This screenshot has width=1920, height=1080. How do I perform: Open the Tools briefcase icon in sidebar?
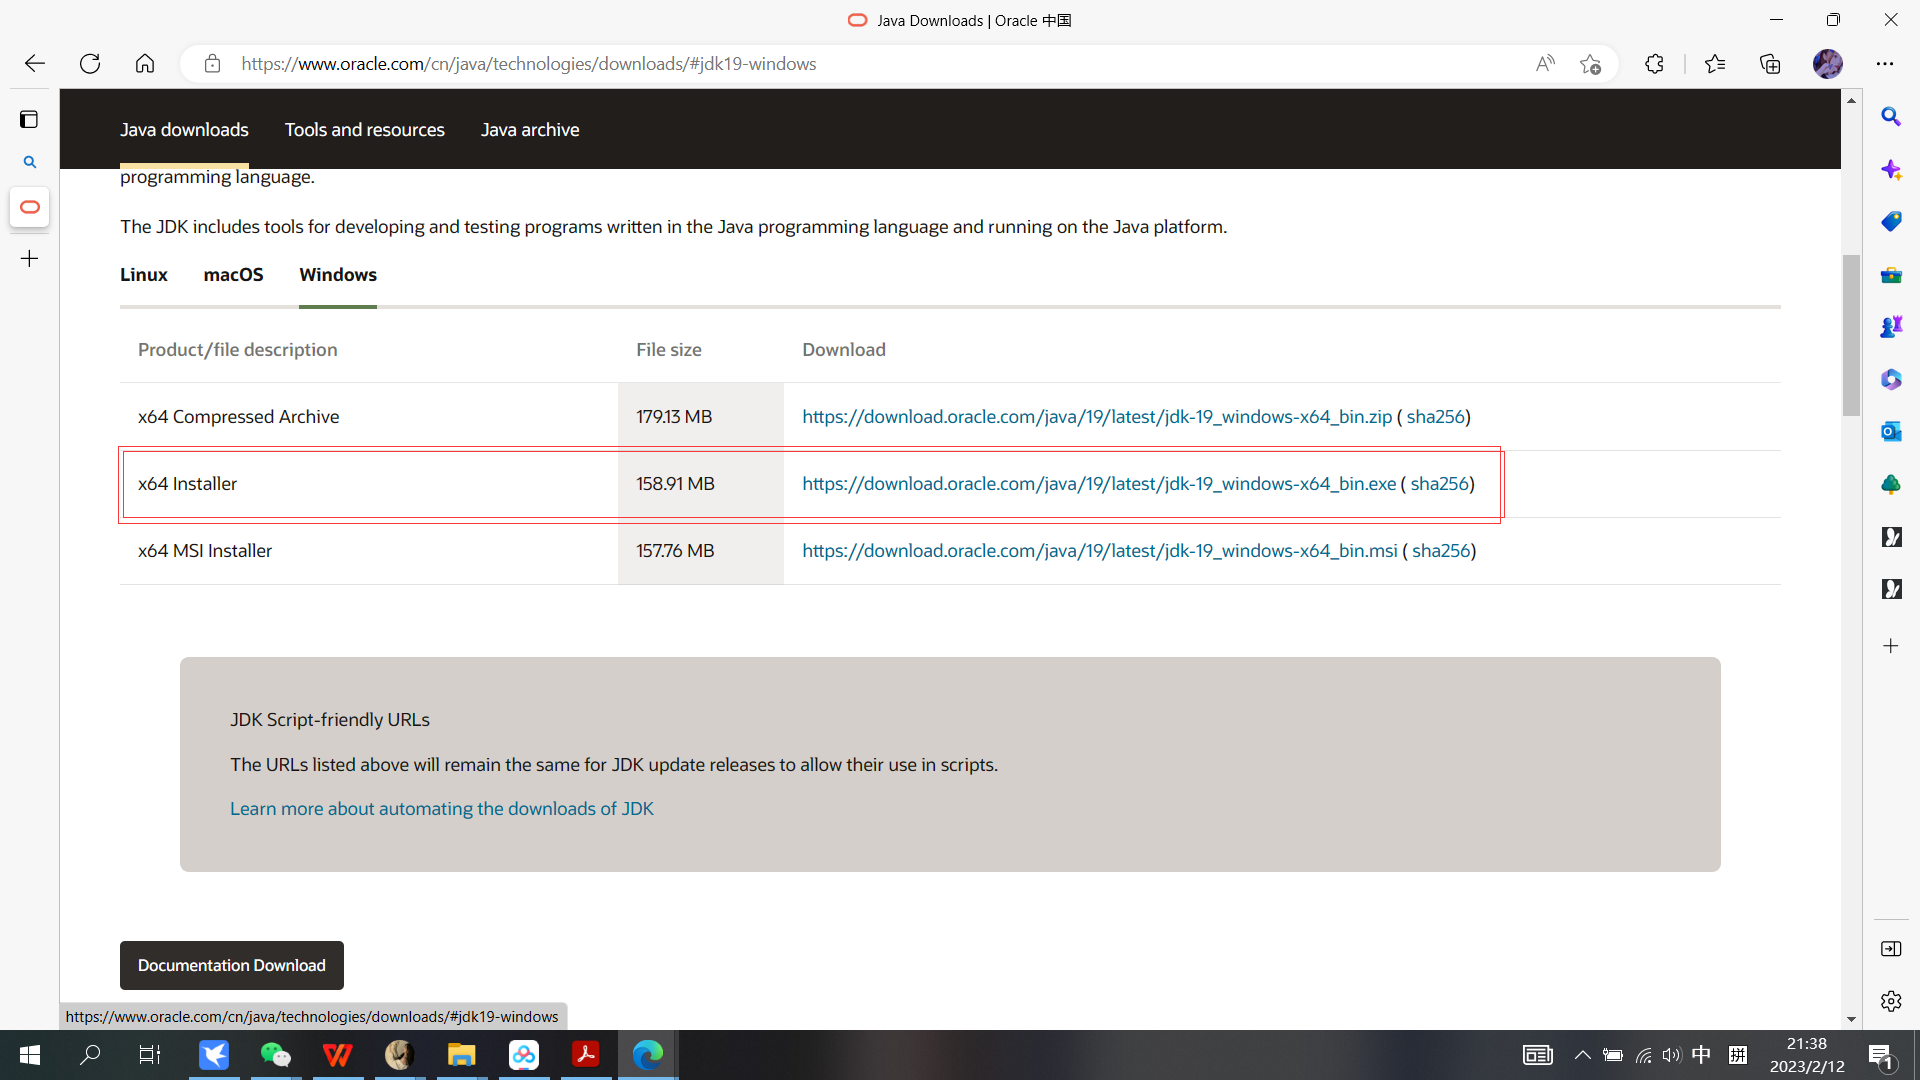pos(1890,274)
